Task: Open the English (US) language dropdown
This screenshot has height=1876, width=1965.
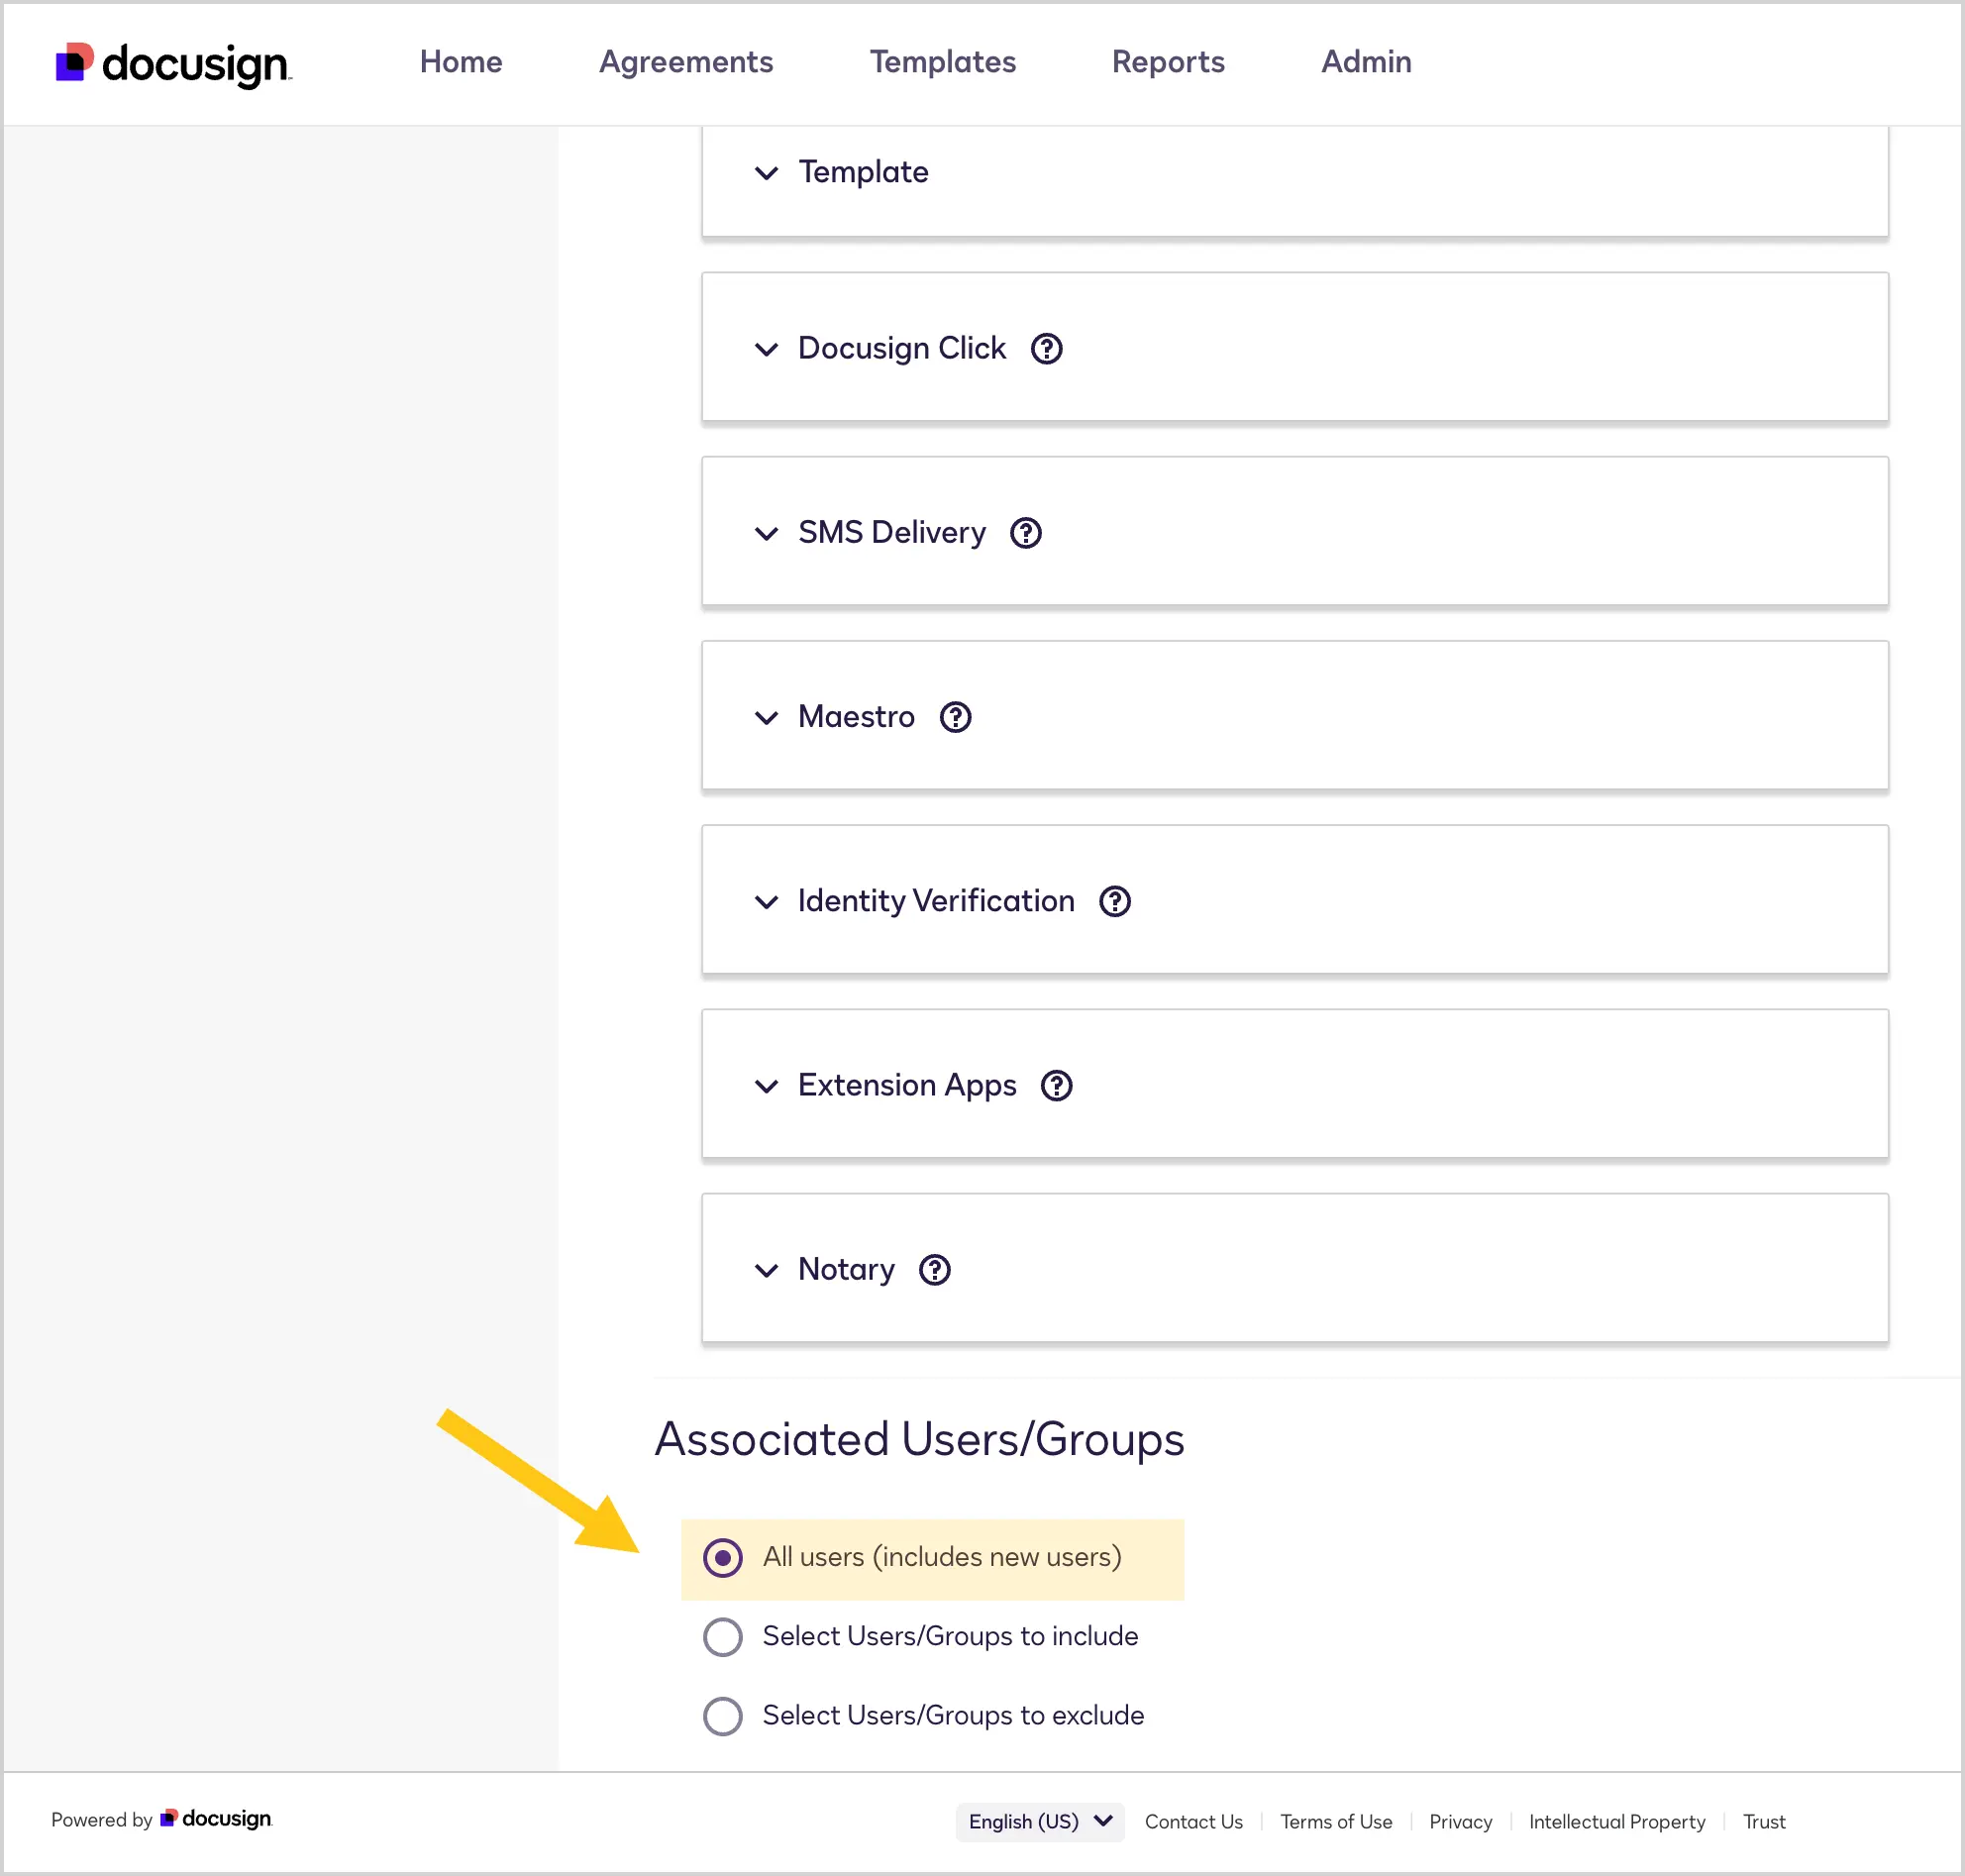Action: [x=1039, y=1821]
